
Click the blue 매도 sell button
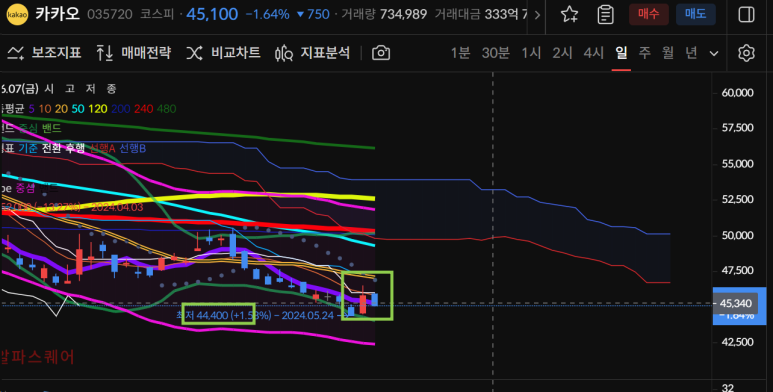696,14
